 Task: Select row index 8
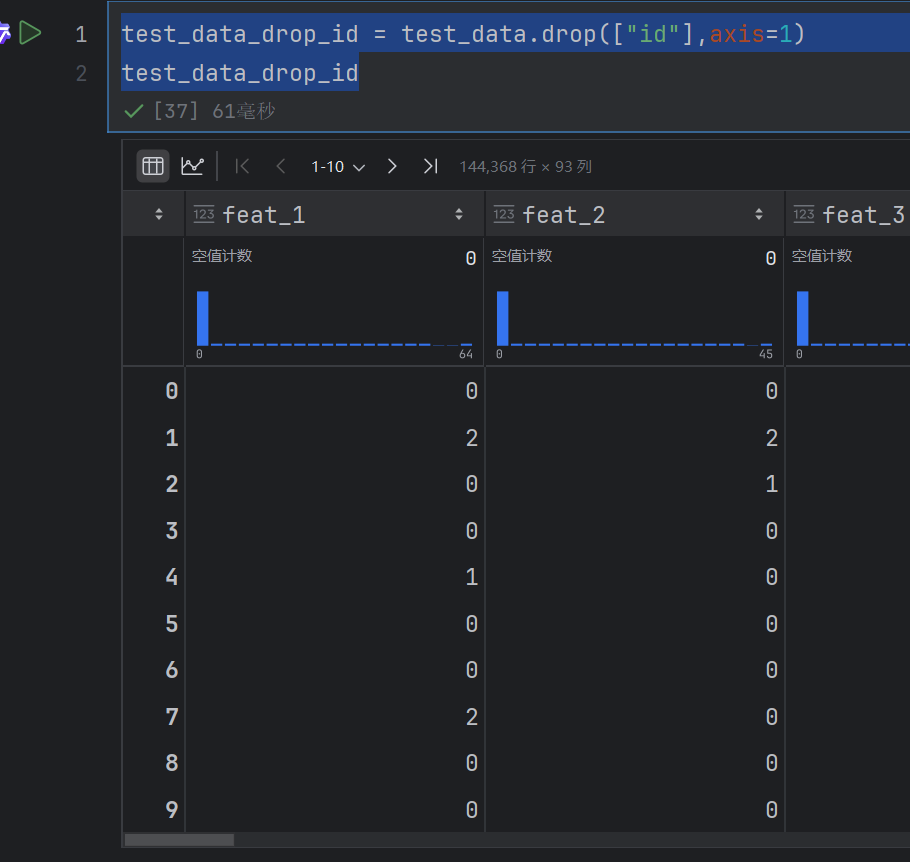click(x=171, y=763)
